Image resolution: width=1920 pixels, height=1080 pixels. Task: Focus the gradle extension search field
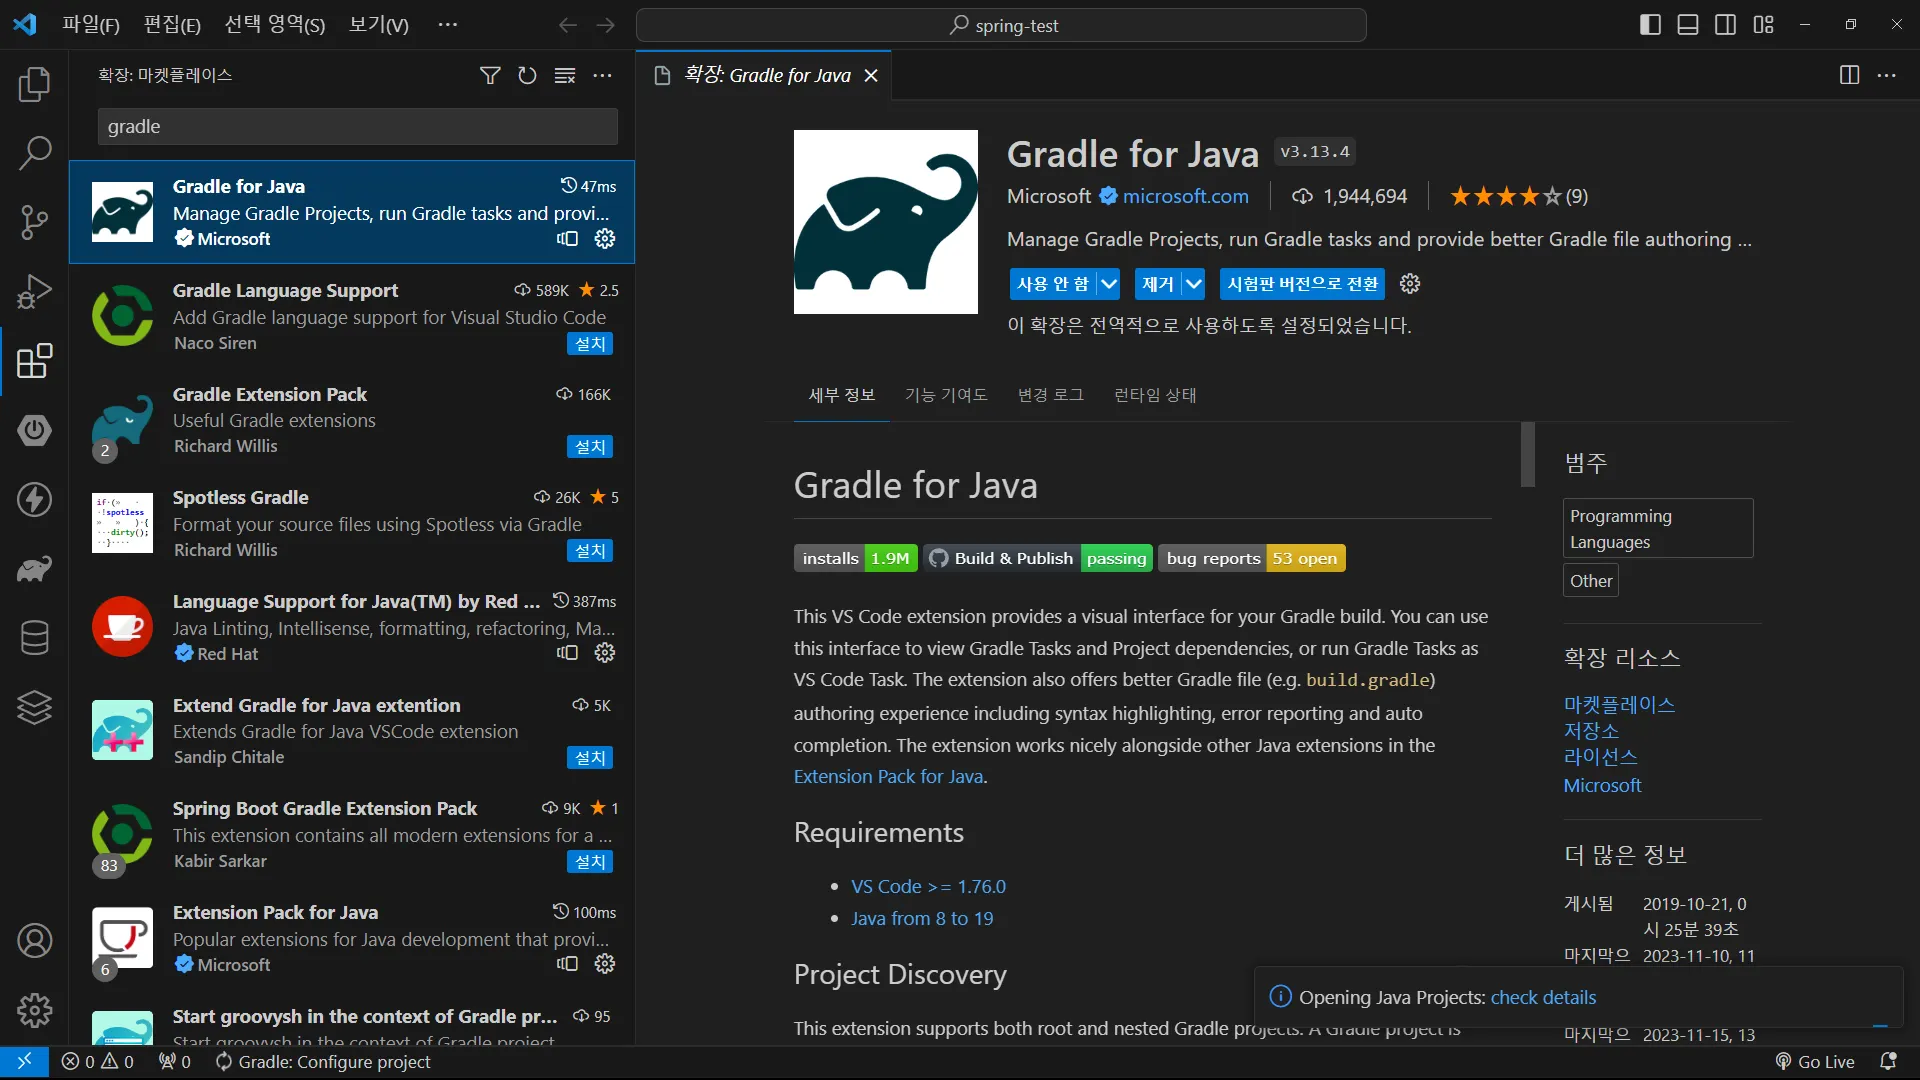coord(357,127)
